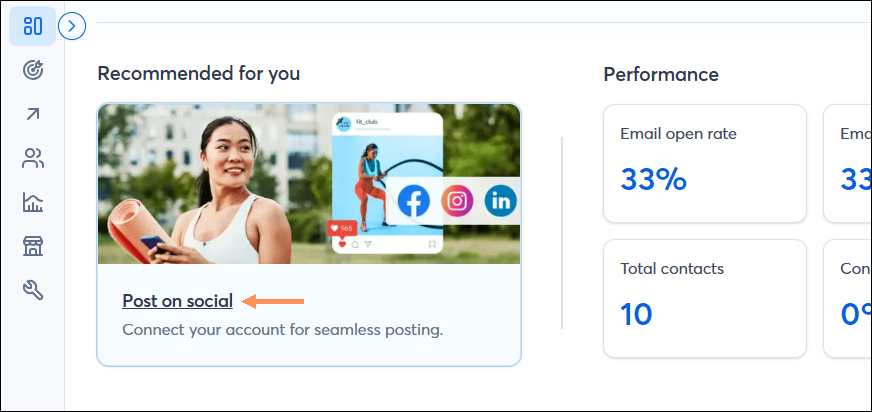Open the Email open rate card
872x412 pixels.
coord(705,163)
